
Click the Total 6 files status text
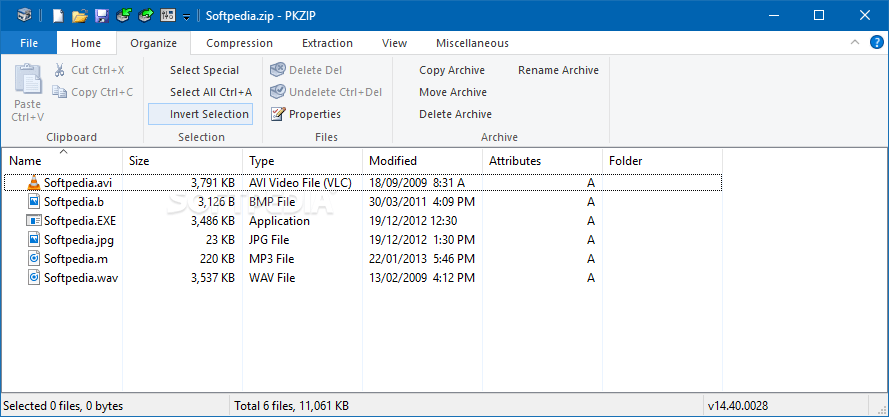pos(291,406)
